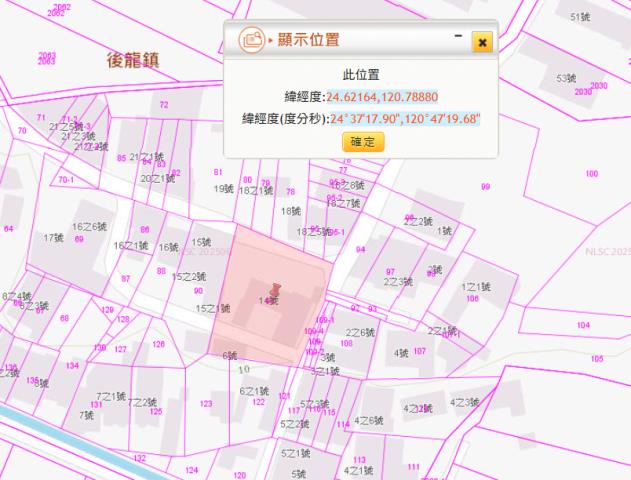Click house label 1之1號
The width and height of the screenshot is (631, 480).
(476, 287)
